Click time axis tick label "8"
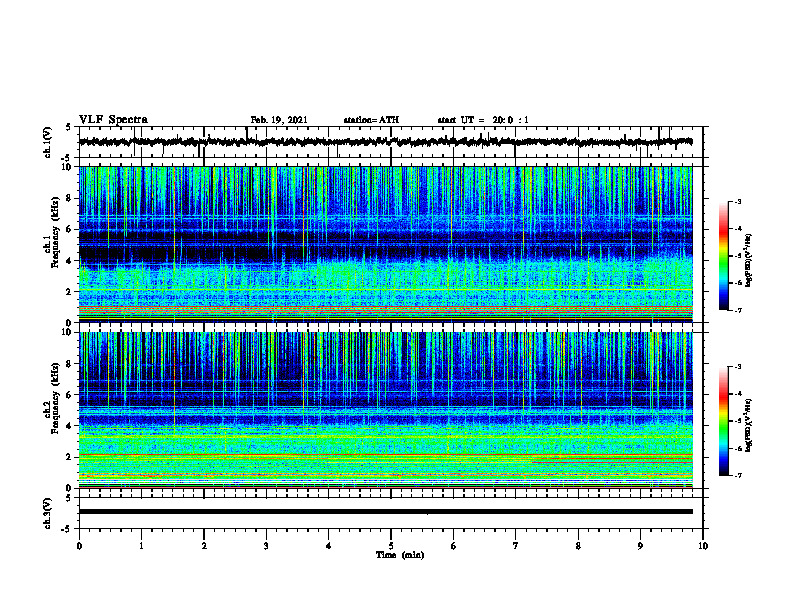Image resolution: width=792 pixels, height=612 pixels. coord(578,546)
